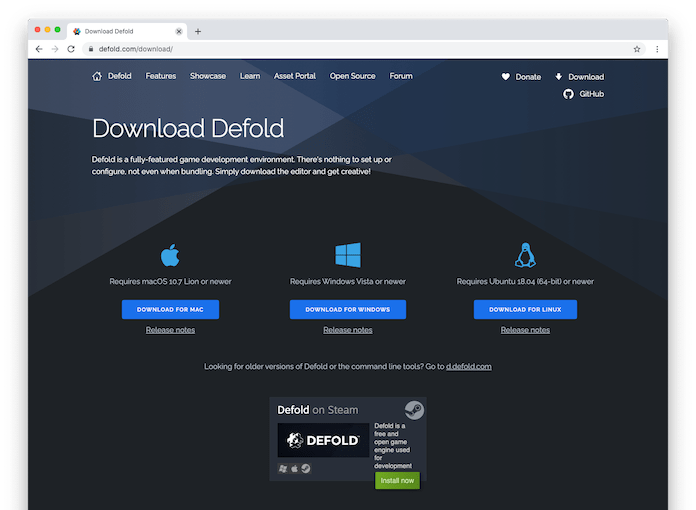Click the Steam platform icon under the Defold banner
Image resolution: width=696 pixels, height=510 pixels.
click(306, 468)
